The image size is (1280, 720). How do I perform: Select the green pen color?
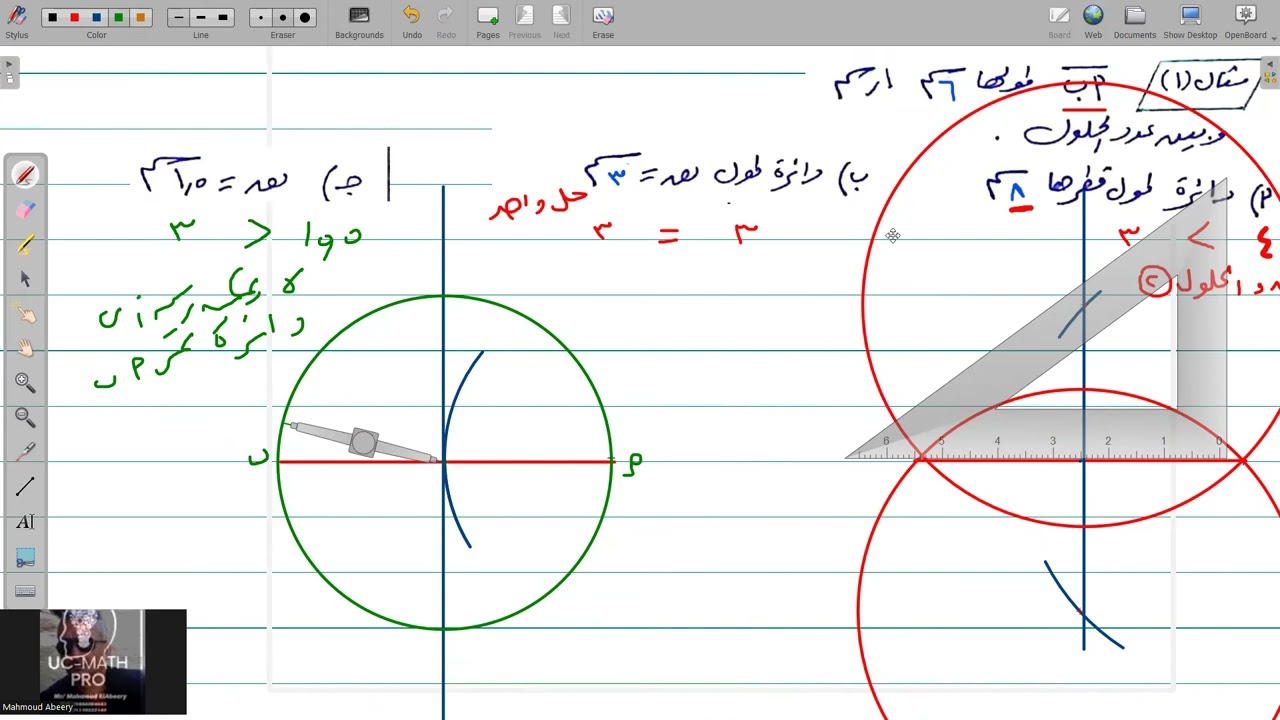[118, 18]
